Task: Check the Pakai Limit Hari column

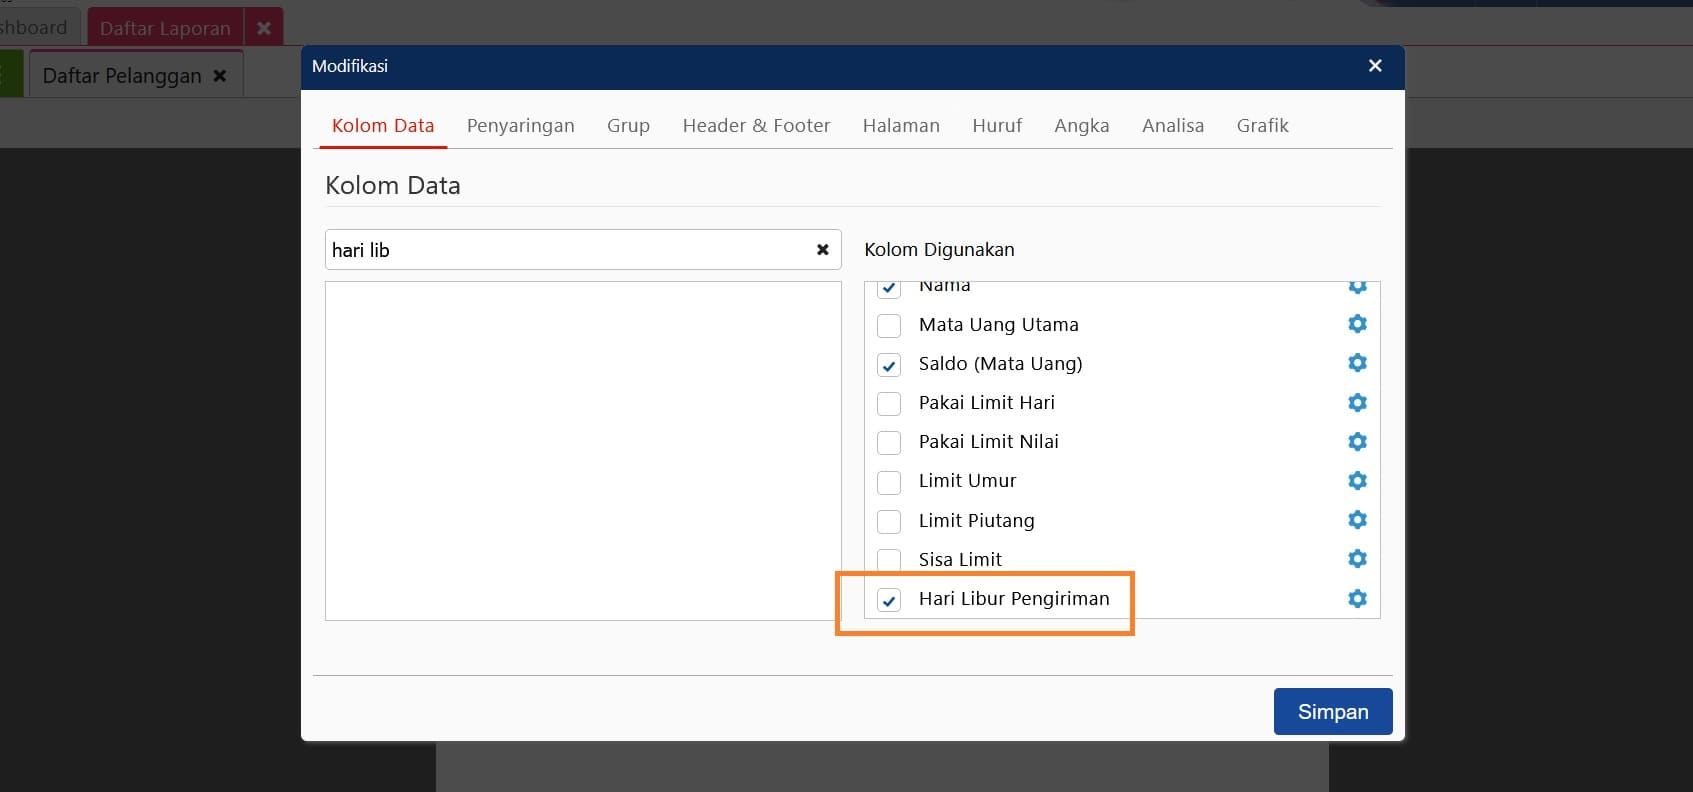Action: [x=889, y=404]
